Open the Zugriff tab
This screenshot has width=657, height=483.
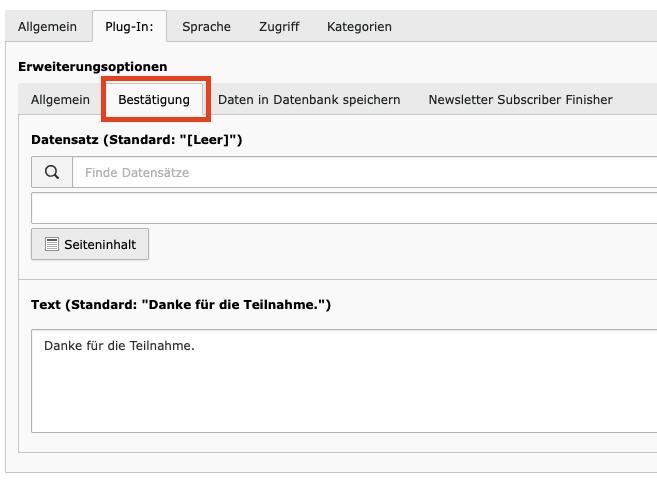pyautogui.click(x=279, y=27)
